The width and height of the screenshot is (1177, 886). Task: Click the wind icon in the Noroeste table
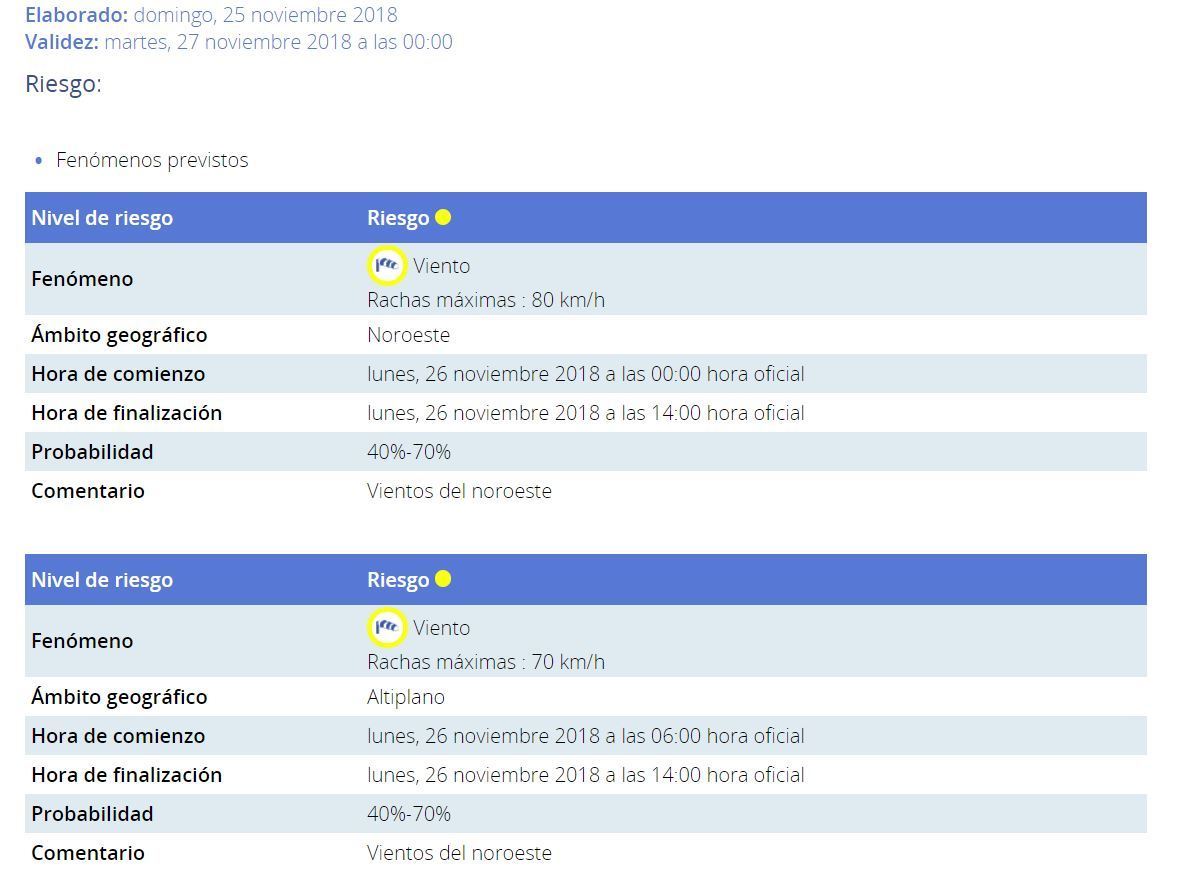(386, 265)
